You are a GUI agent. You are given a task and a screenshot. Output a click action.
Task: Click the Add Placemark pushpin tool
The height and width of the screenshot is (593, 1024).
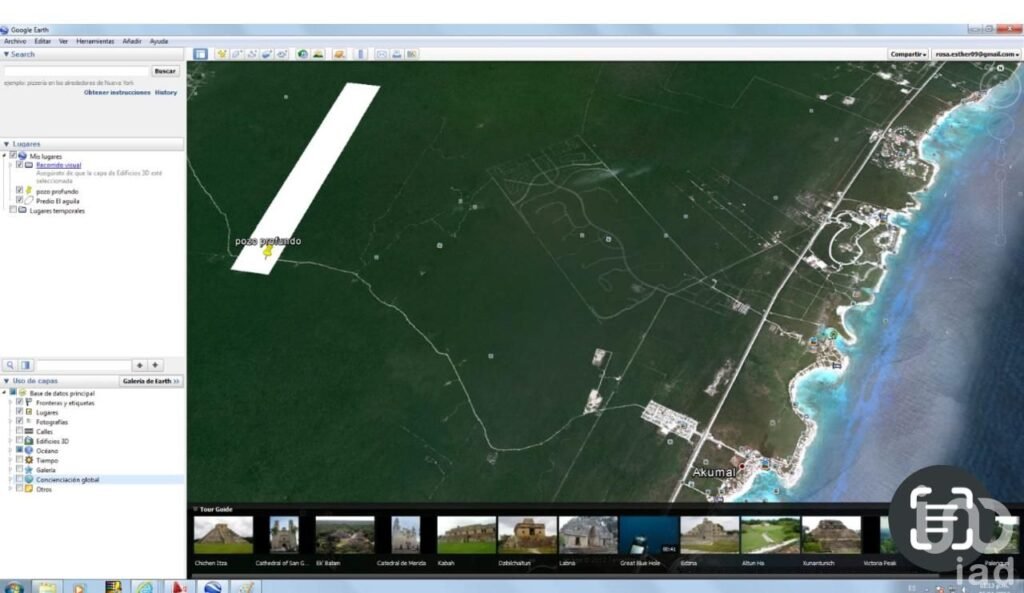(222, 54)
